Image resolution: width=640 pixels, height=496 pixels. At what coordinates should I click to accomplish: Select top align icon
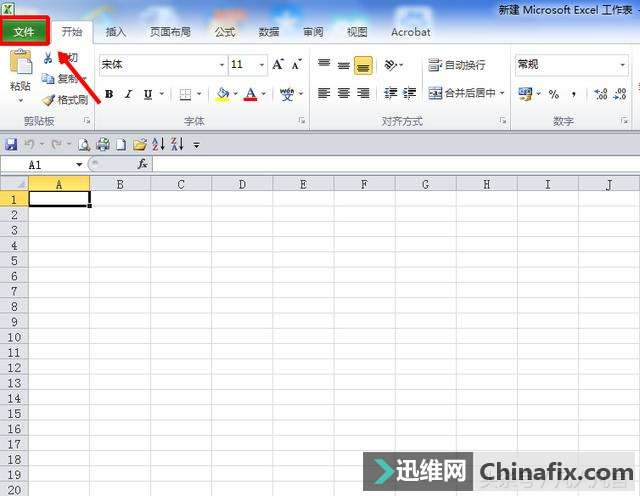pos(324,65)
